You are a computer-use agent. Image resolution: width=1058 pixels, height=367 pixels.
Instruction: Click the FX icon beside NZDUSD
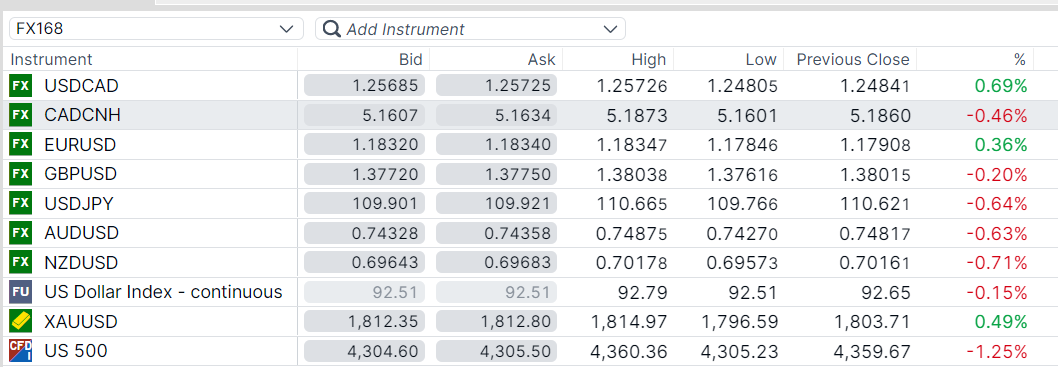(x=20, y=262)
